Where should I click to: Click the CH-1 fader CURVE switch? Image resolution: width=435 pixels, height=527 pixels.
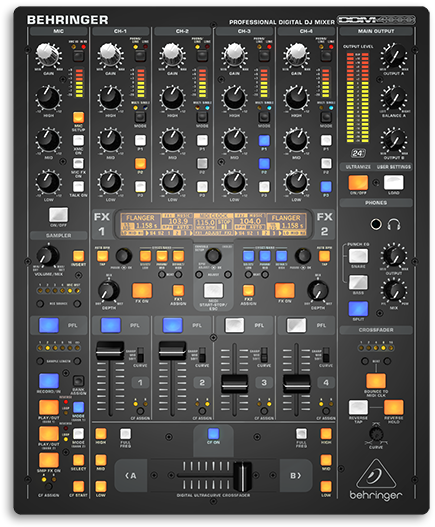click(140, 355)
